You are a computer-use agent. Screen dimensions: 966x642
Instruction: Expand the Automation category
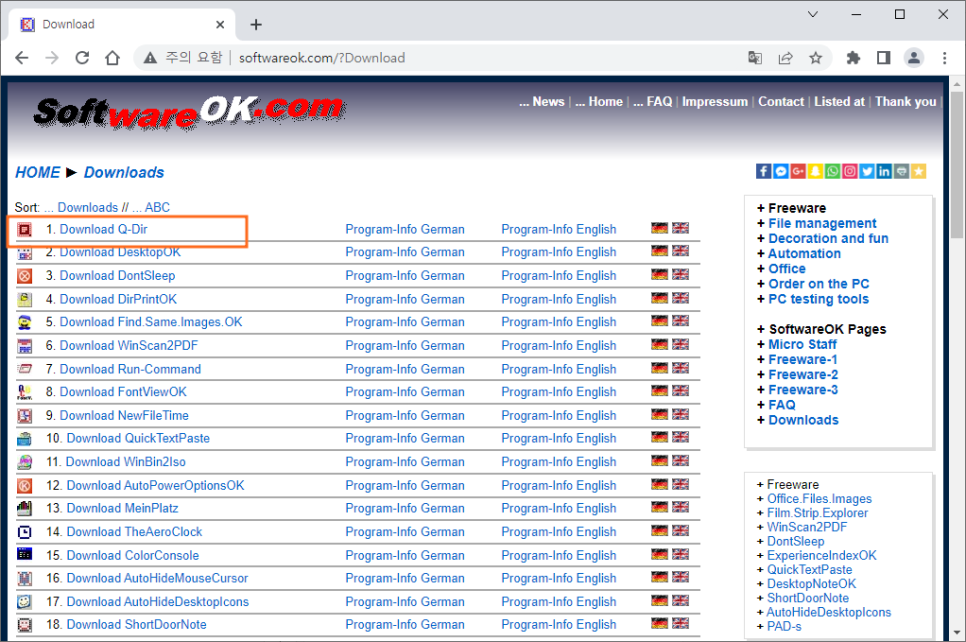point(804,253)
